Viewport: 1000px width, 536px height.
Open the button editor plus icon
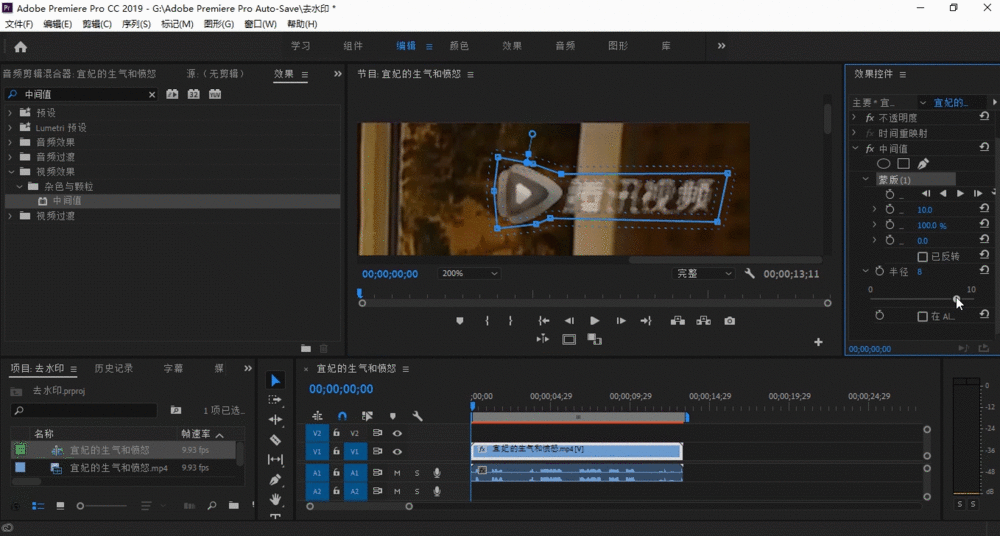pos(818,342)
